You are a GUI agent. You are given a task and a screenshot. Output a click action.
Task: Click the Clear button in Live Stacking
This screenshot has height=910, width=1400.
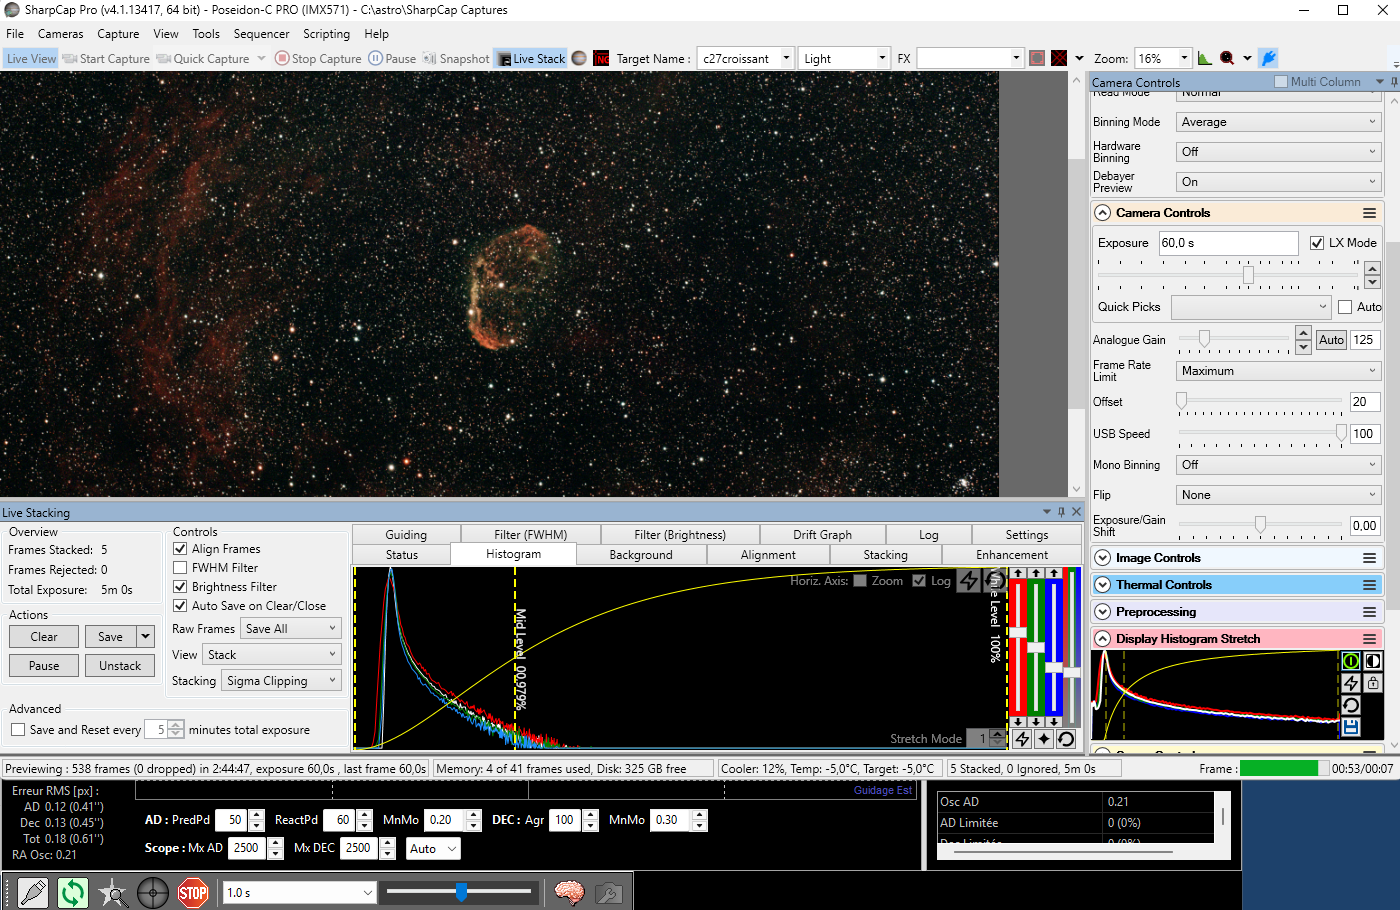pos(44,637)
